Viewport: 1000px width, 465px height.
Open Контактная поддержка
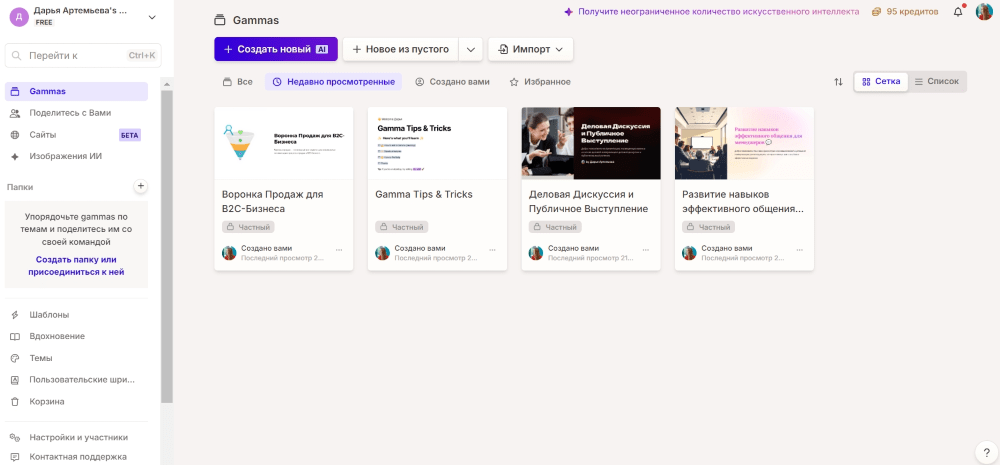pos(77,457)
